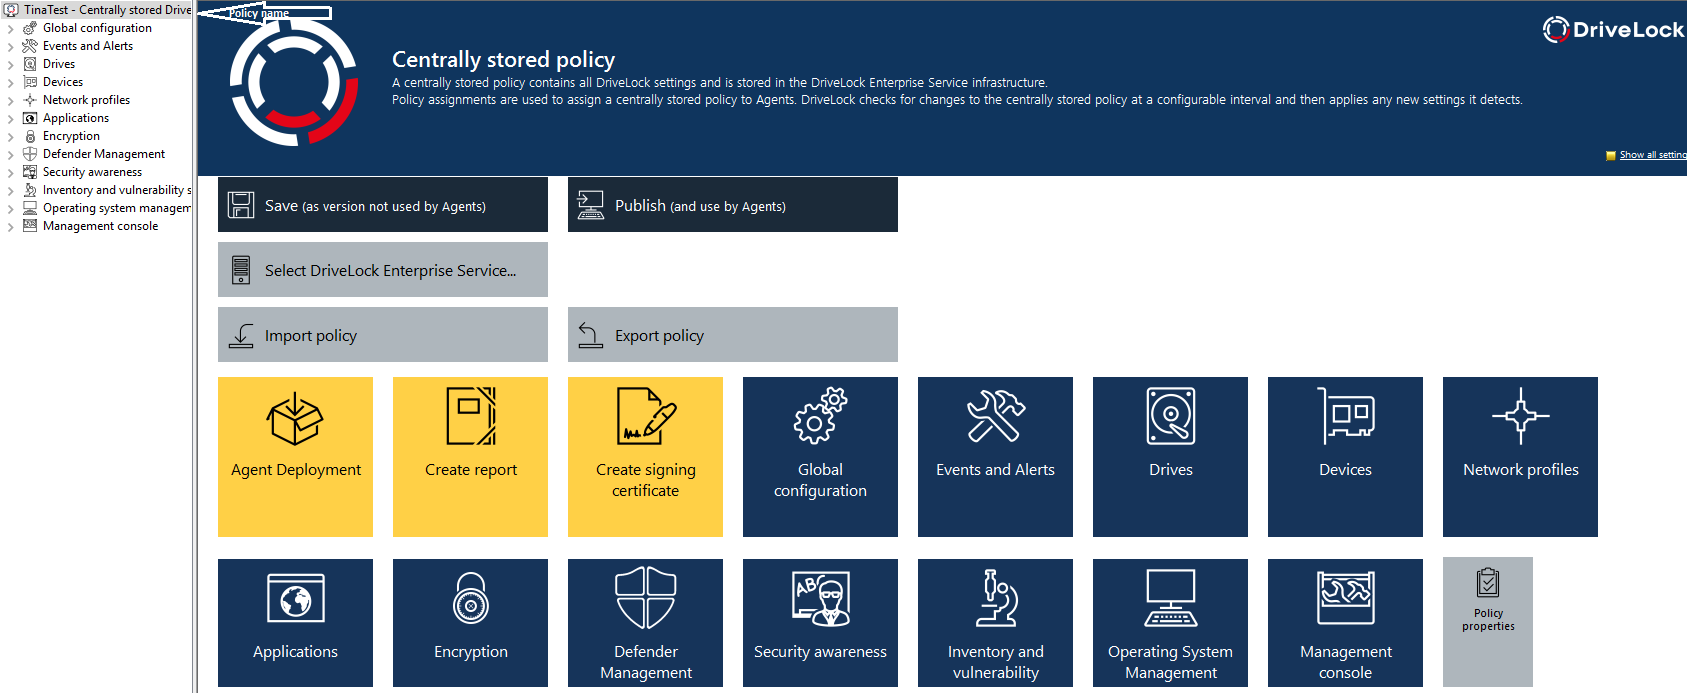Open the Devices tile

(1345, 456)
